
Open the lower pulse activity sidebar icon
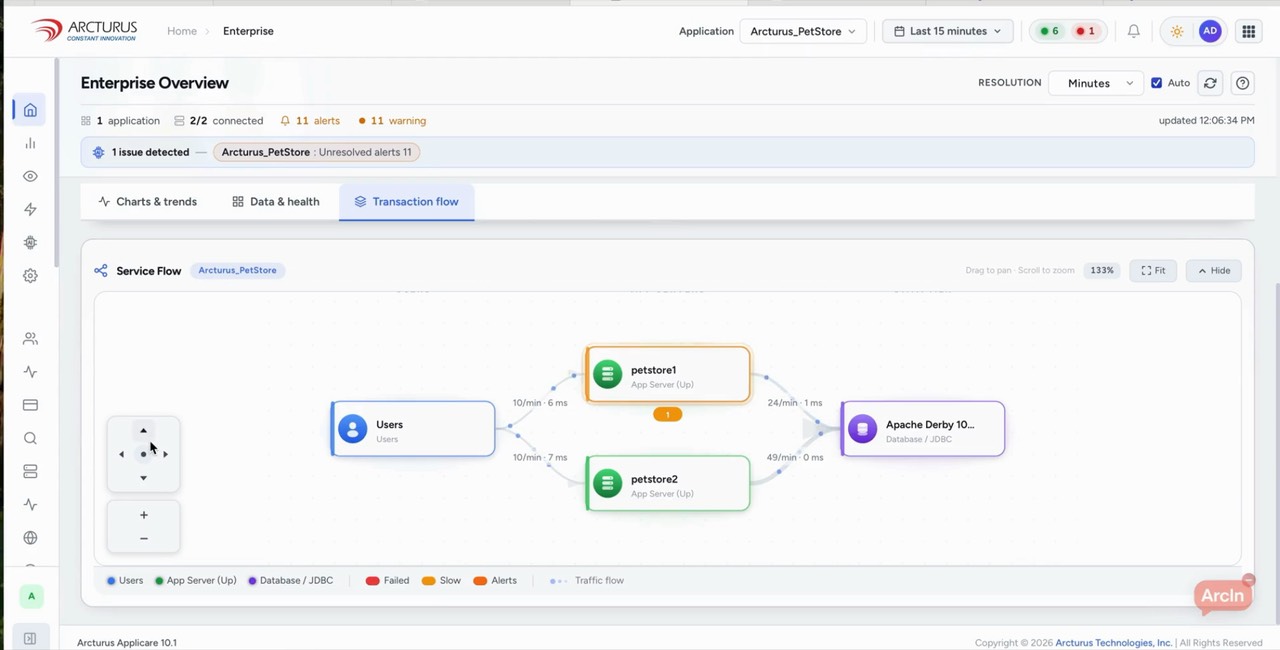[30, 504]
